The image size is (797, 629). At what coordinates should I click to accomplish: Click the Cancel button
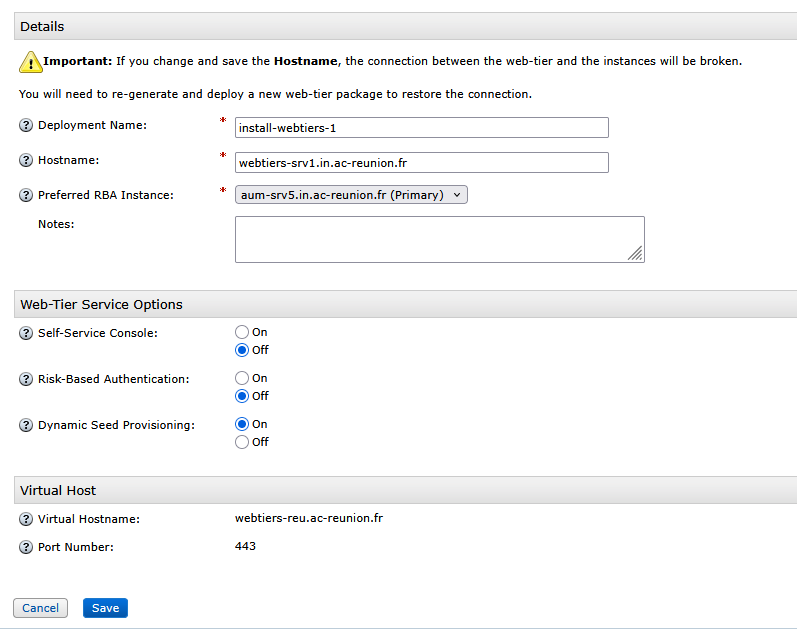pos(40,608)
